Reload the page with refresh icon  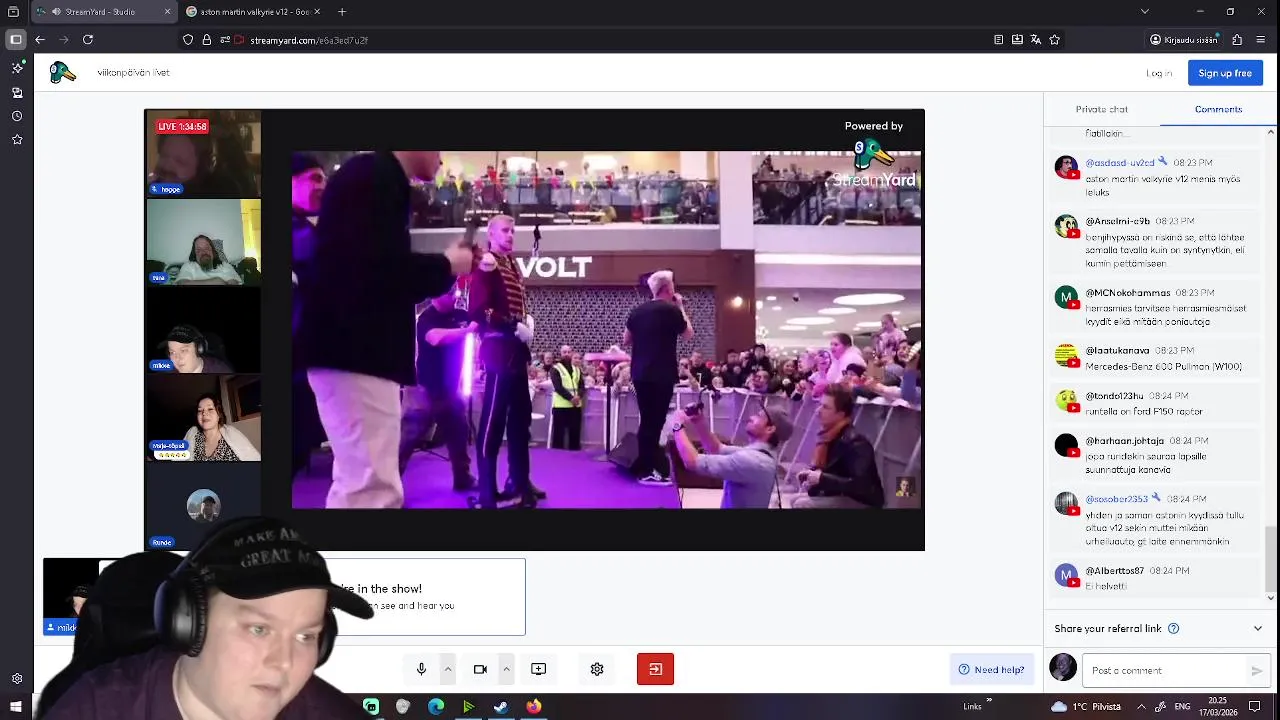pos(88,40)
